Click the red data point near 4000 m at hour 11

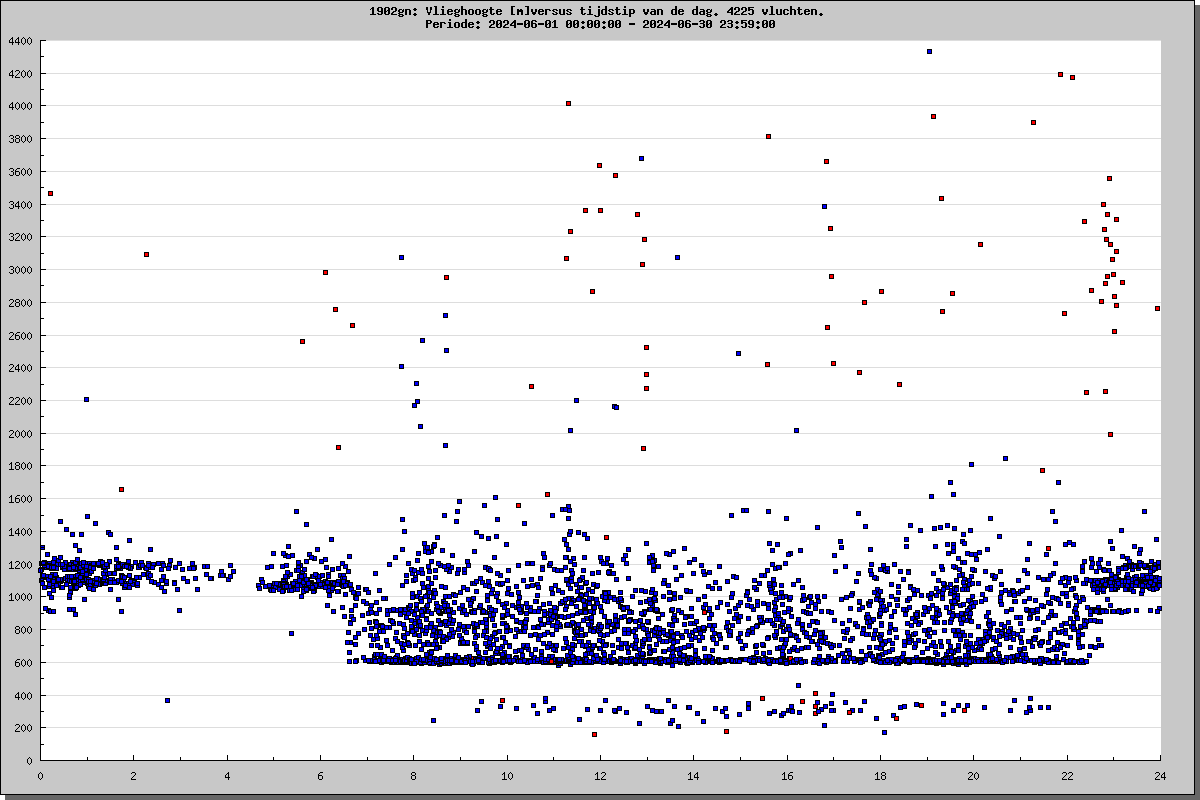568,103
